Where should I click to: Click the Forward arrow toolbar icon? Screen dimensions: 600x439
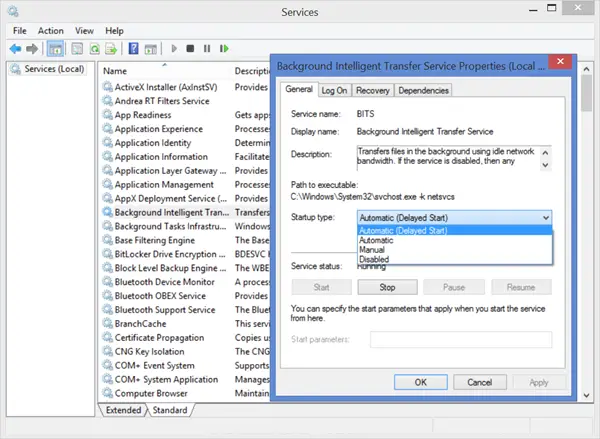pos(33,48)
